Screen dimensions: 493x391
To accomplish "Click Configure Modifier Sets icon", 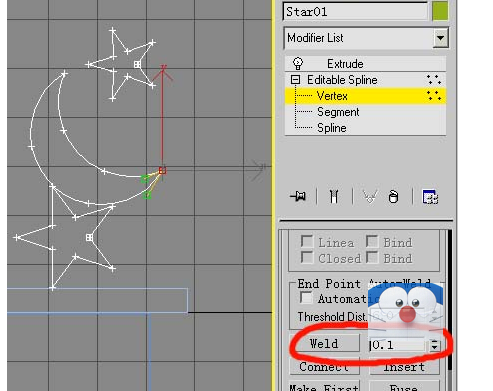I will click(x=430, y=196).
